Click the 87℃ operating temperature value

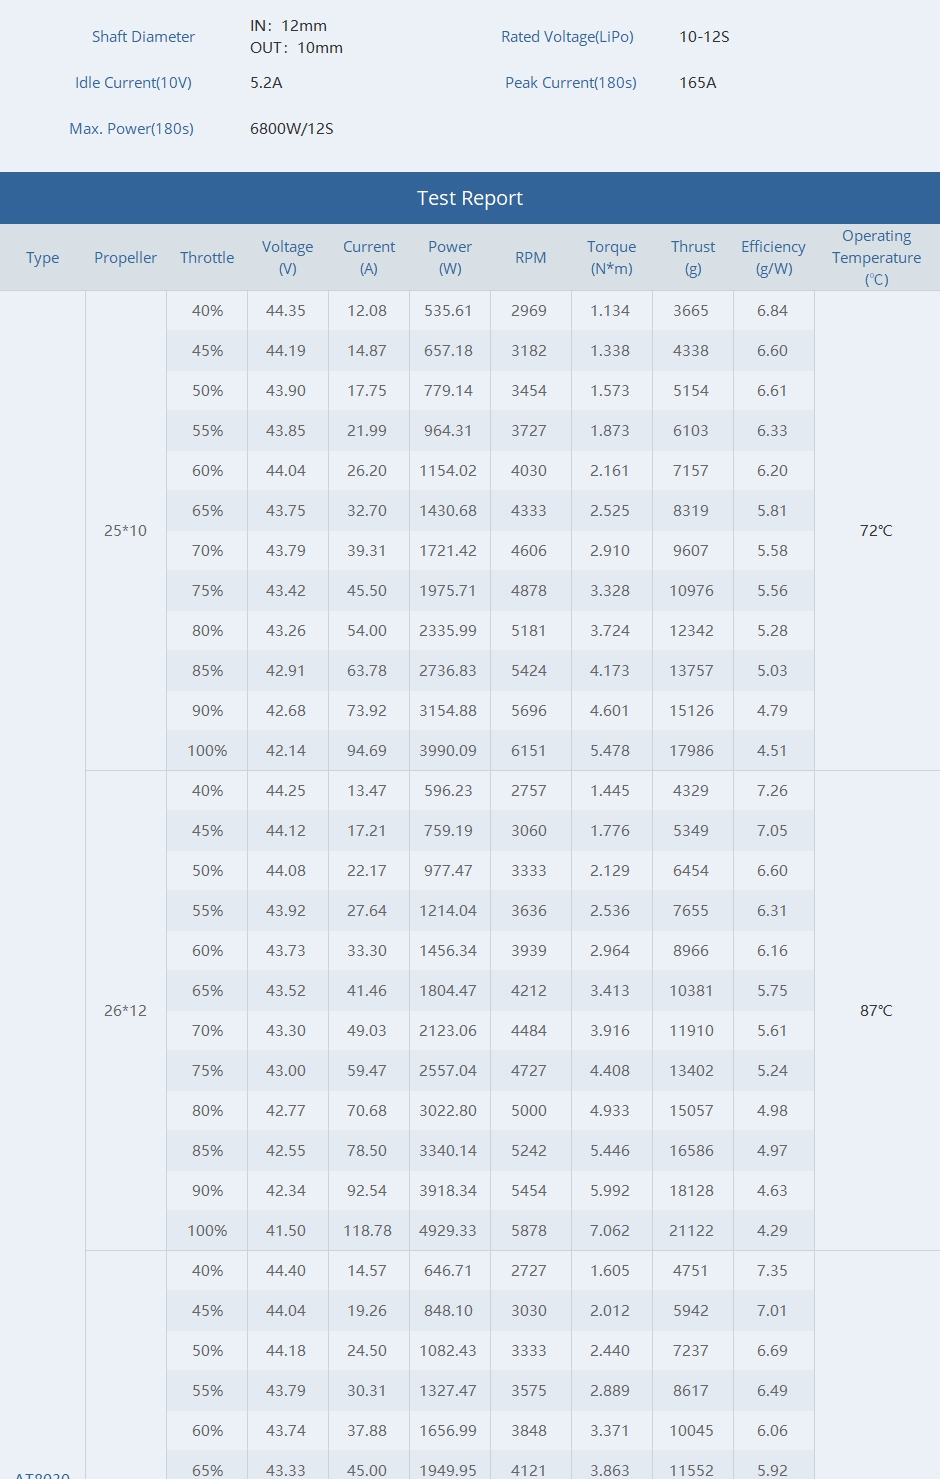click(x=876, y=1011)
